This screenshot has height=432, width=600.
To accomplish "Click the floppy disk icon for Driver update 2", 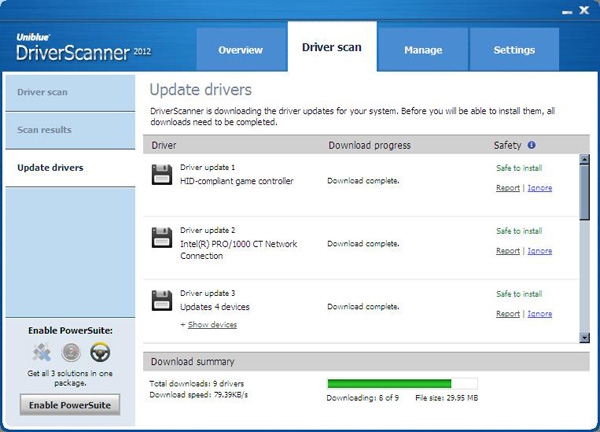I will point(162,237).
